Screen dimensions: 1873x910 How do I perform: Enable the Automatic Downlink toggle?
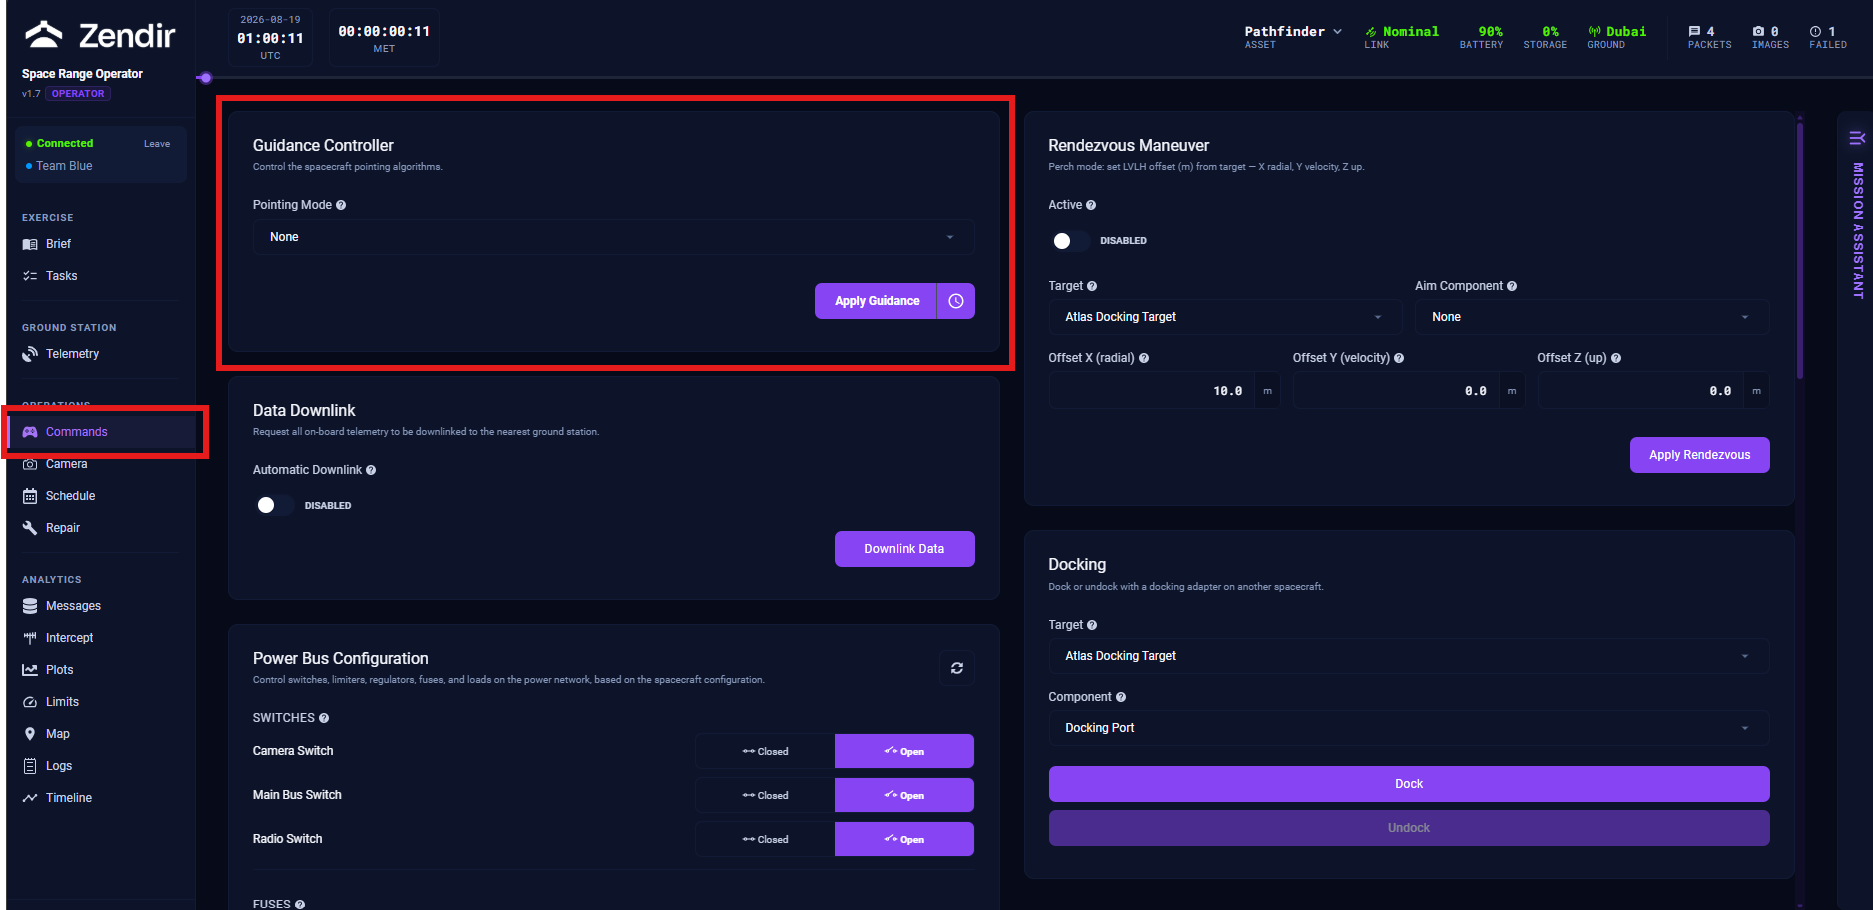pos(274,506)
